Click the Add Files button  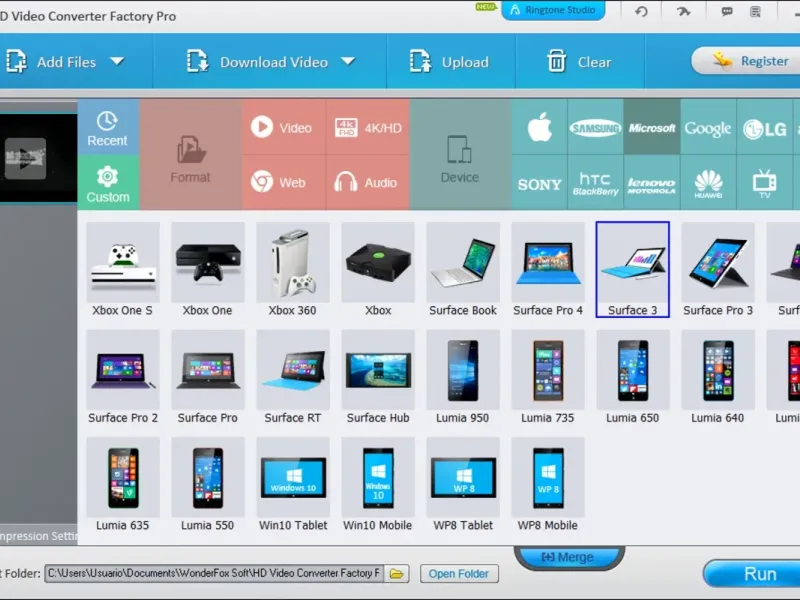coord(51,62)
